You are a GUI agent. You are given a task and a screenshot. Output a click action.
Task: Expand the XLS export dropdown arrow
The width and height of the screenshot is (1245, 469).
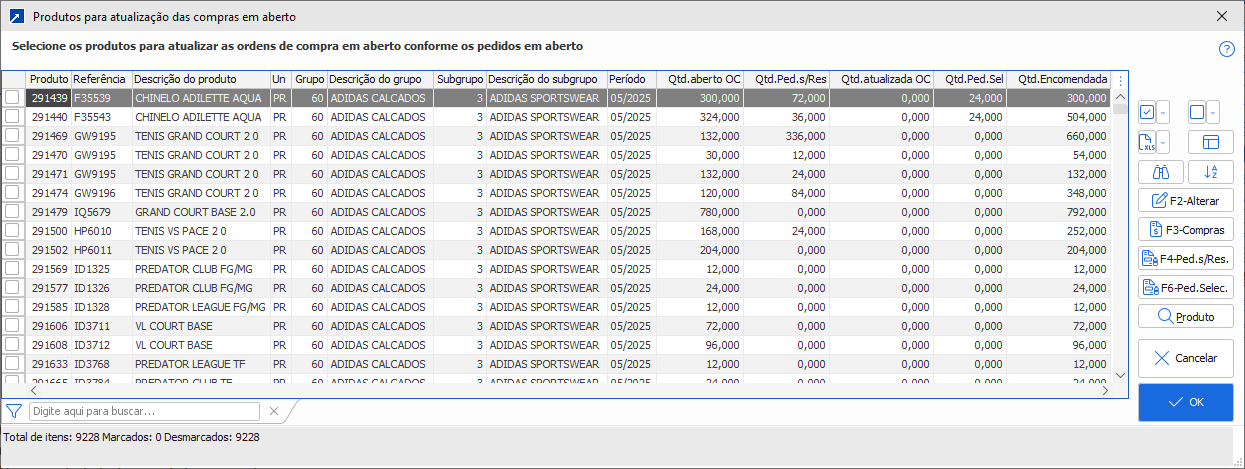(1165, 142)
